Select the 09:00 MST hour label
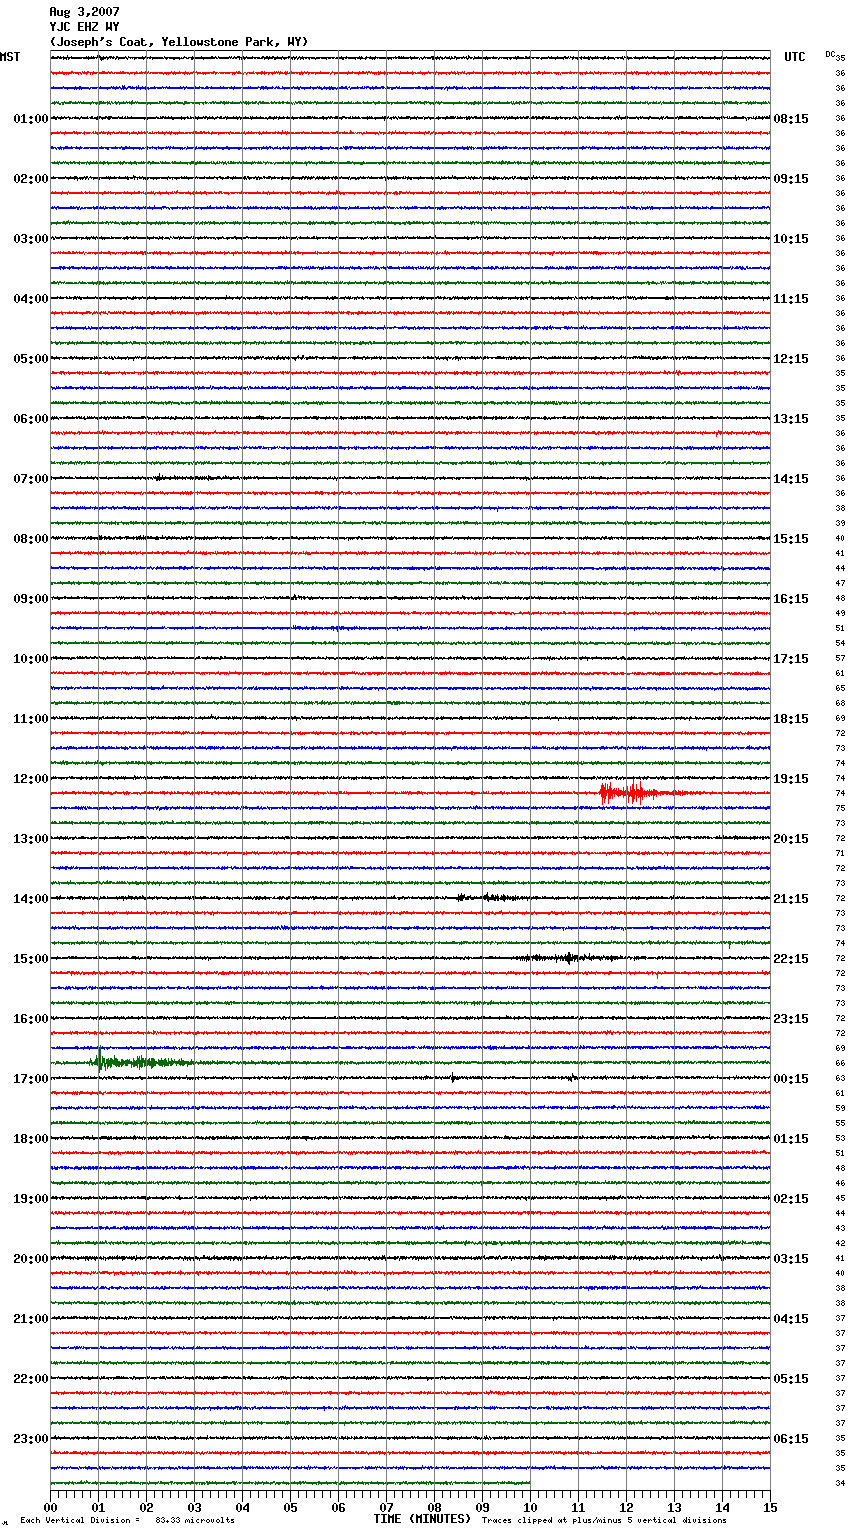850x1534 pixels. coord(31,599)
